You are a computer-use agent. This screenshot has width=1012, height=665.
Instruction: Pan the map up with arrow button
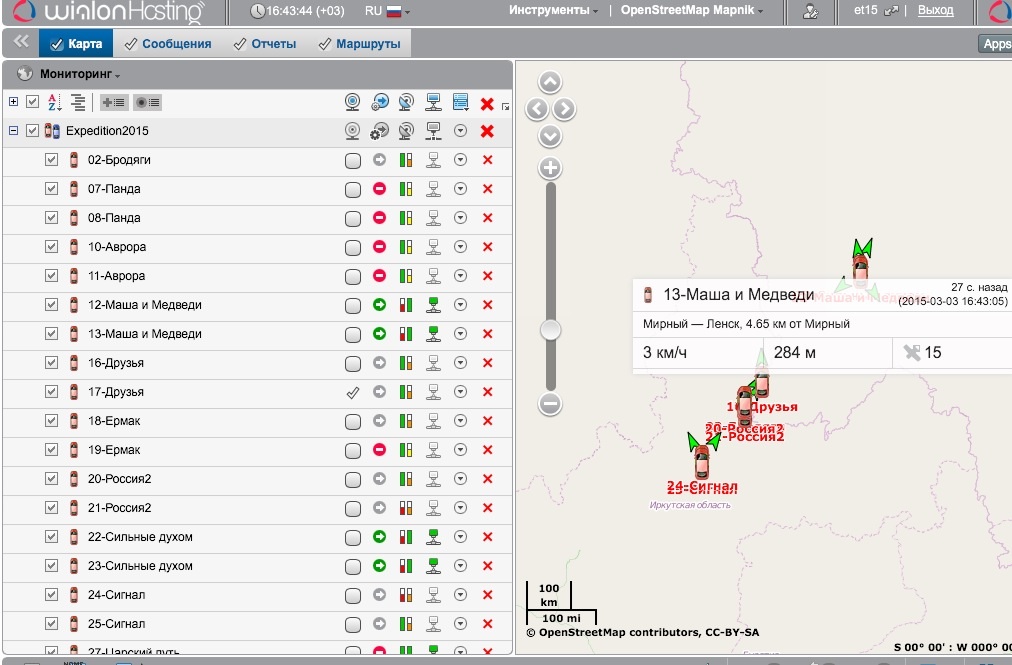pyautogui.click(x=550, y=83)
